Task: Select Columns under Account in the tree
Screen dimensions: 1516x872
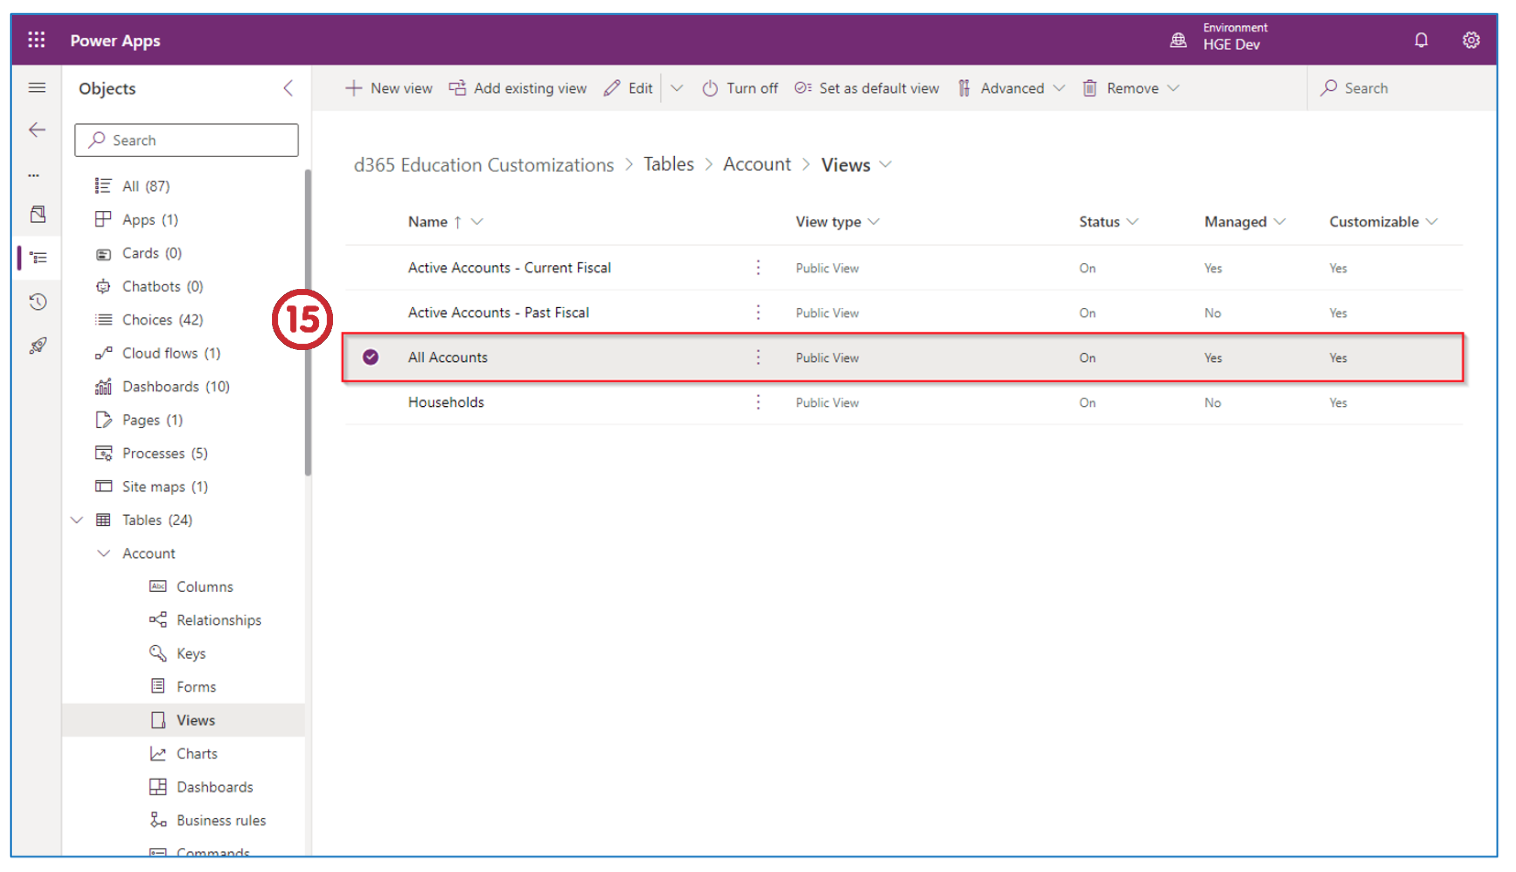Action: [204, 587]
